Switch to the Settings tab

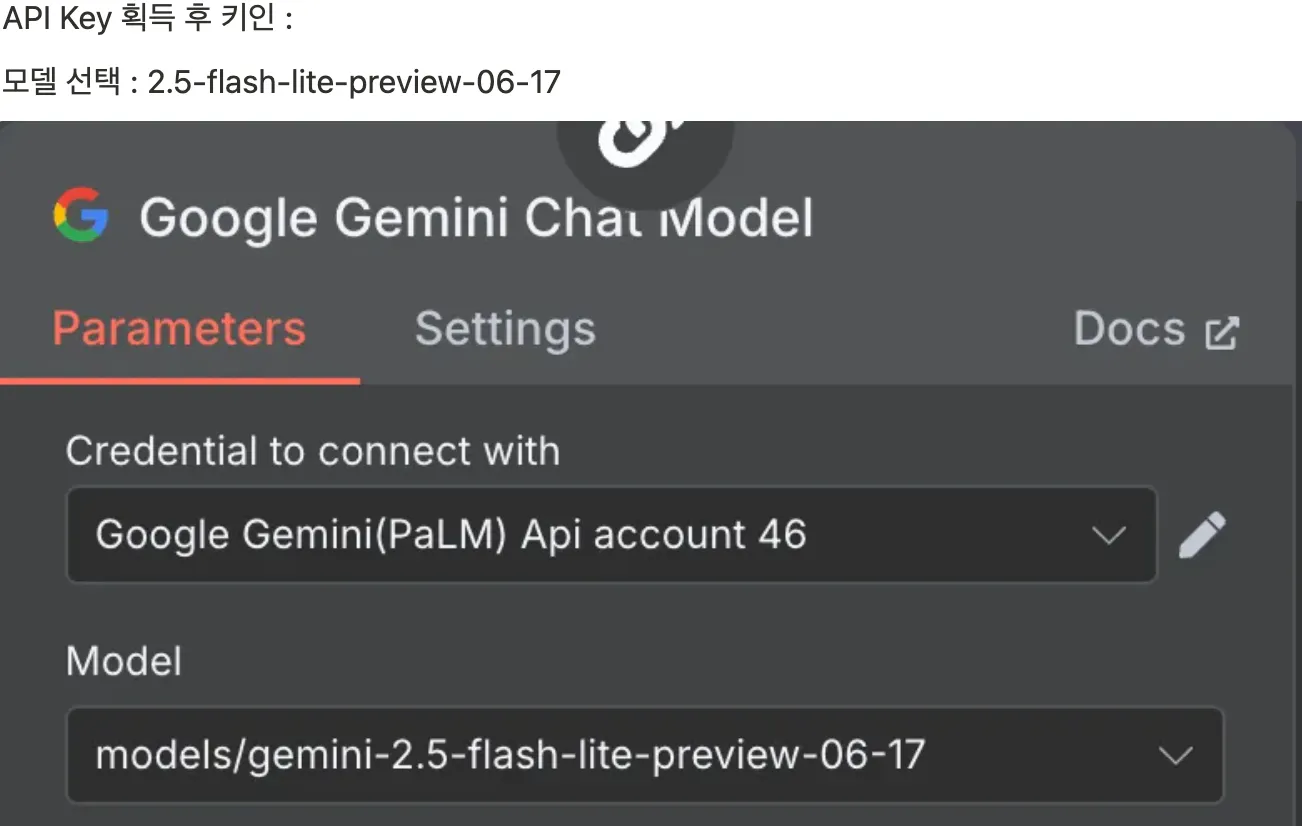point(504,329)
